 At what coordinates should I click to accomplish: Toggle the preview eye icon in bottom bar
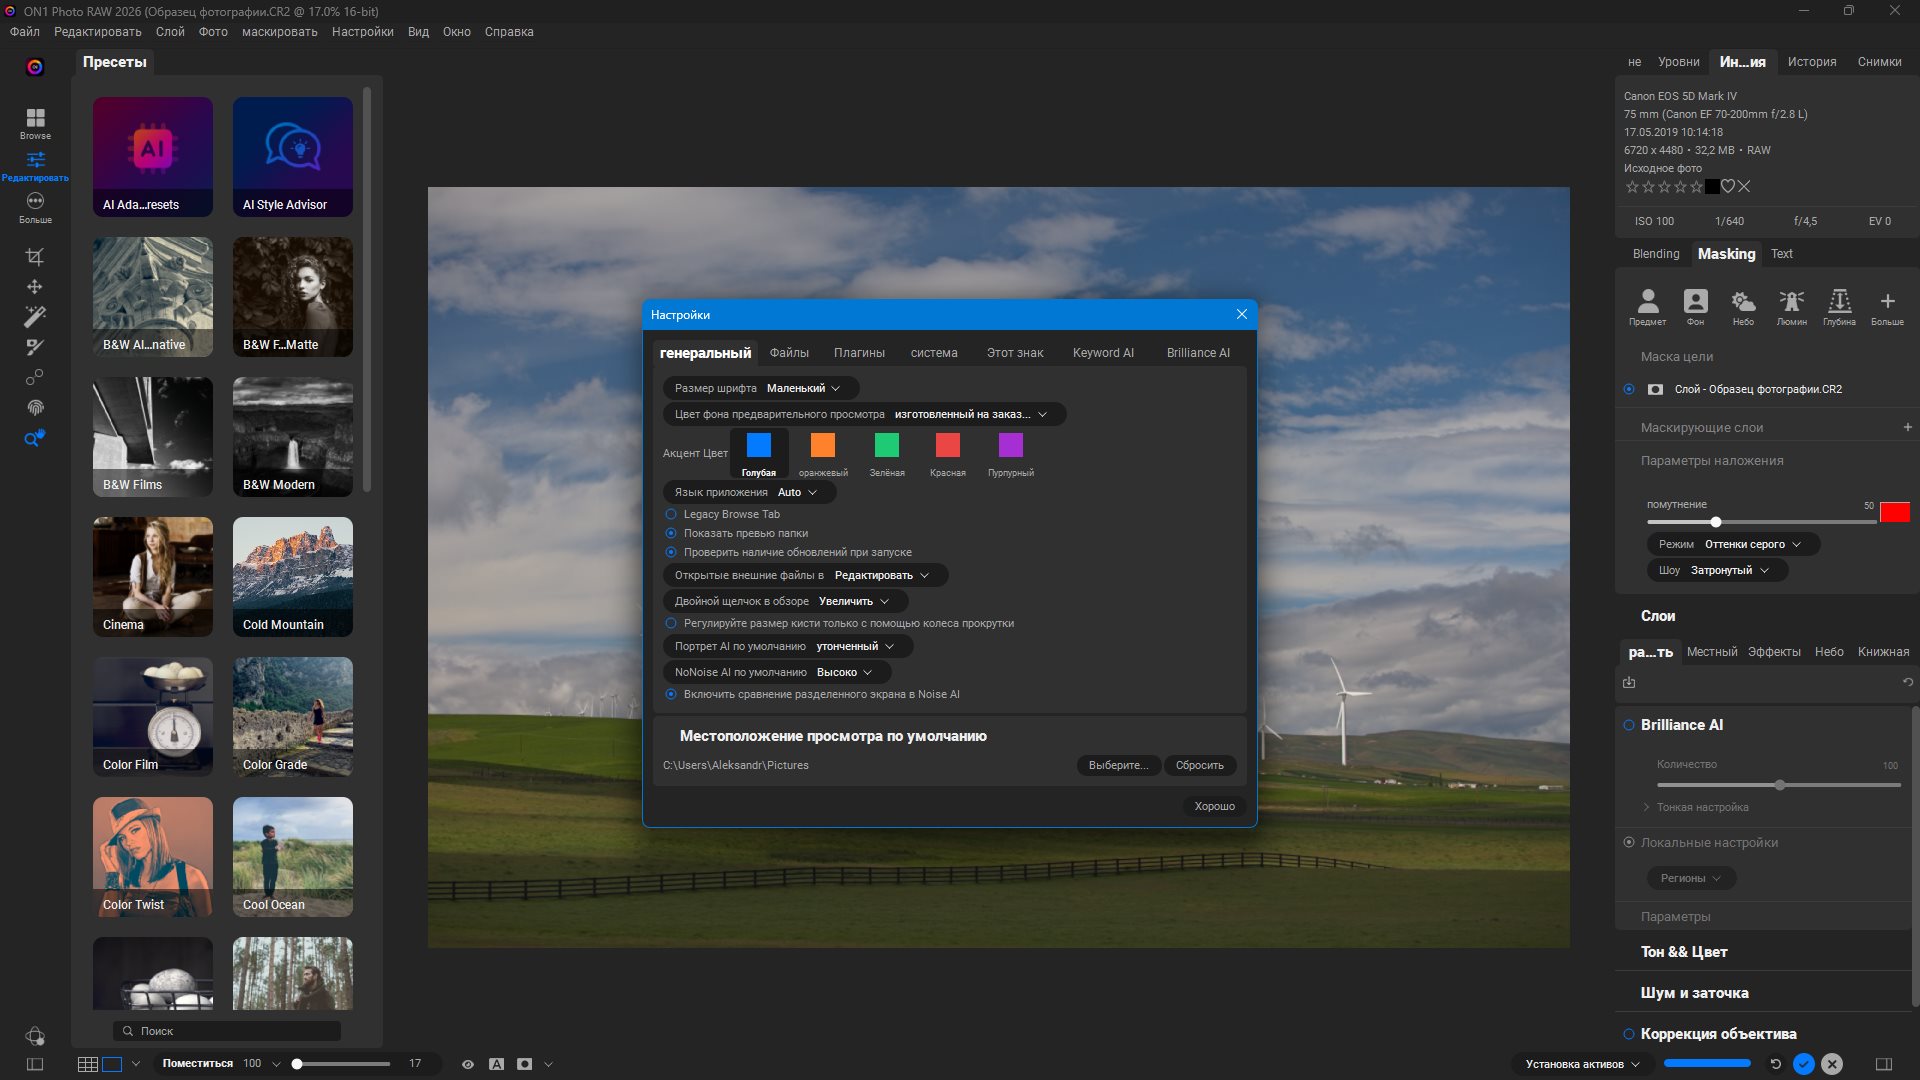coord(467,1064)
